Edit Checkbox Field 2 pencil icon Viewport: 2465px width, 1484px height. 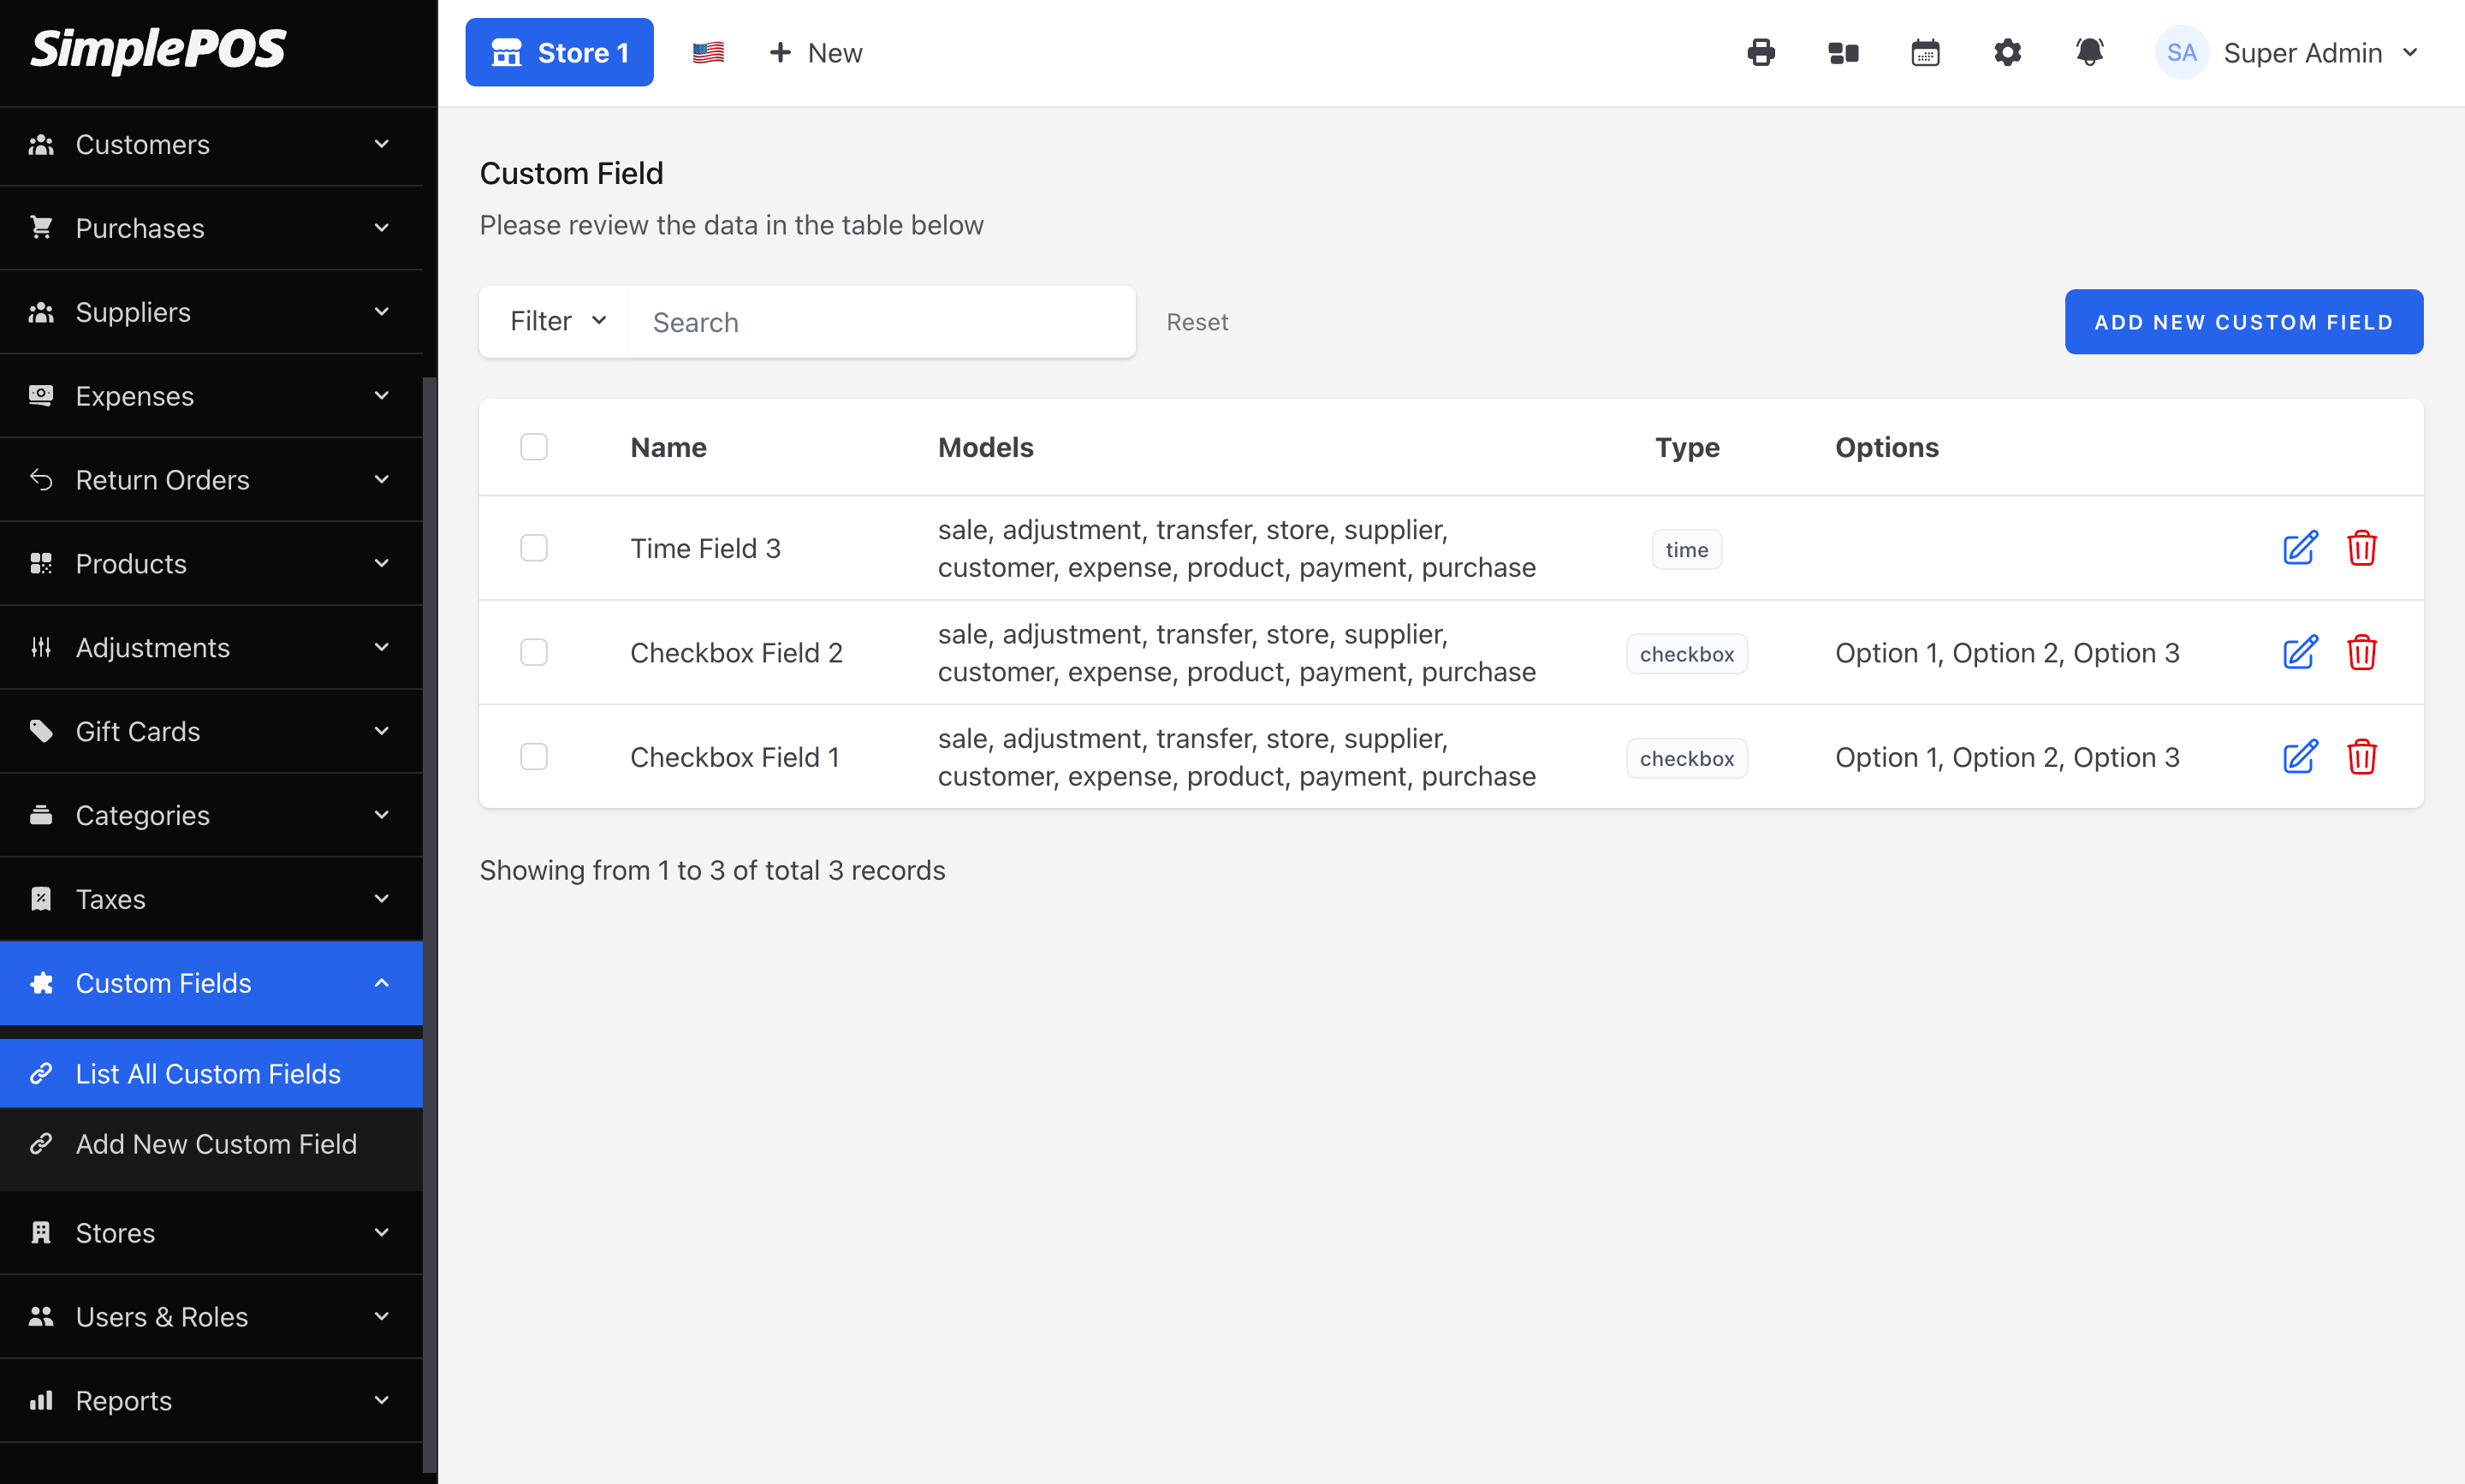(2299, 652)
